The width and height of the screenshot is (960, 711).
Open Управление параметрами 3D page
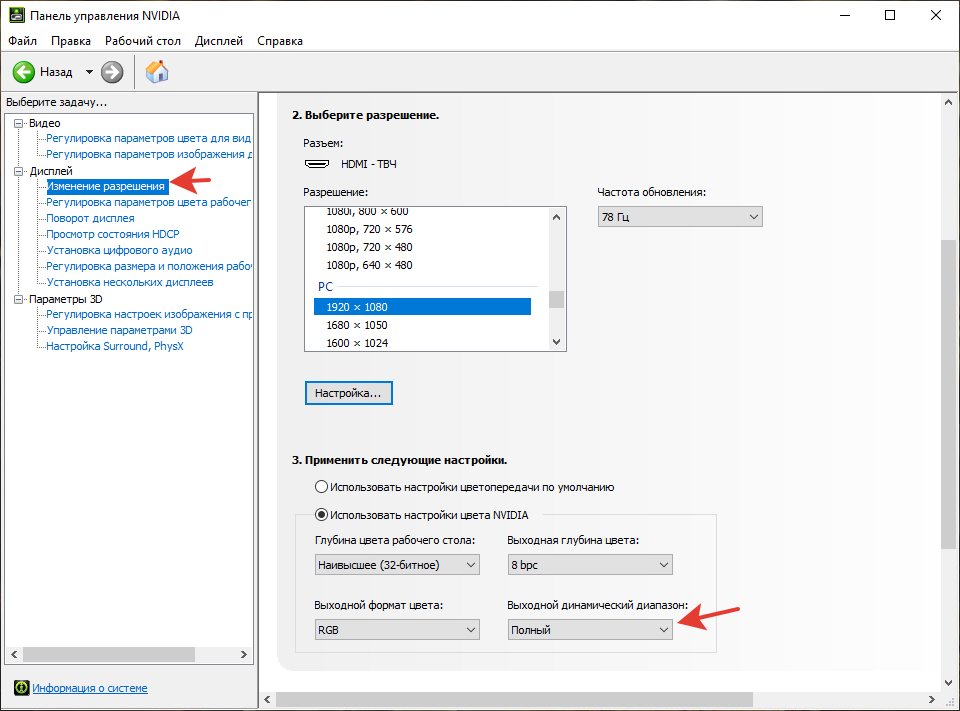coord(119,330)
